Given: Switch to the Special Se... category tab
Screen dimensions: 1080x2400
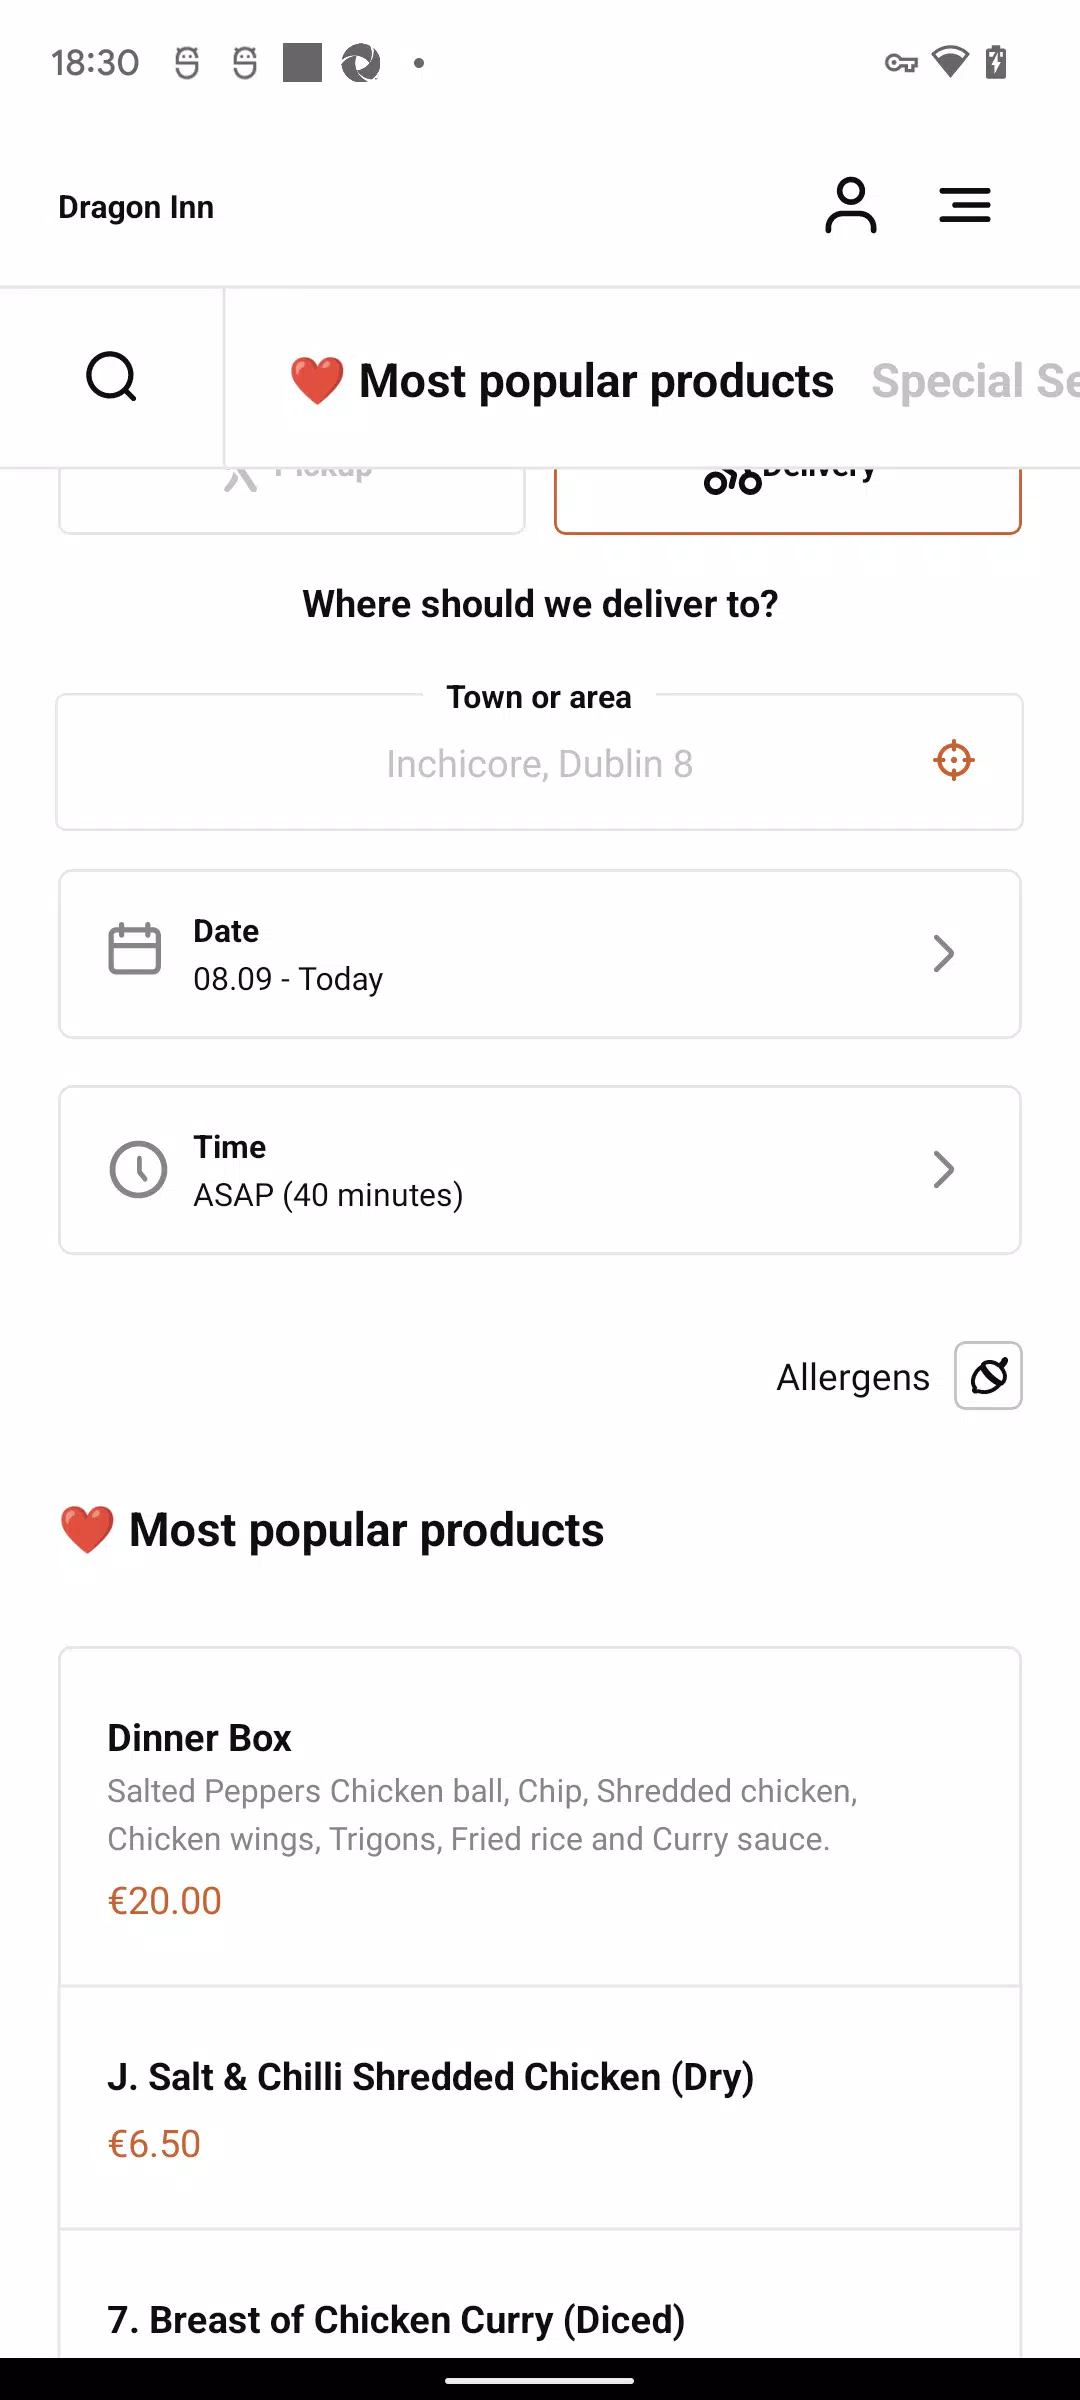Looking at the screenshot, I should [975, 381].
